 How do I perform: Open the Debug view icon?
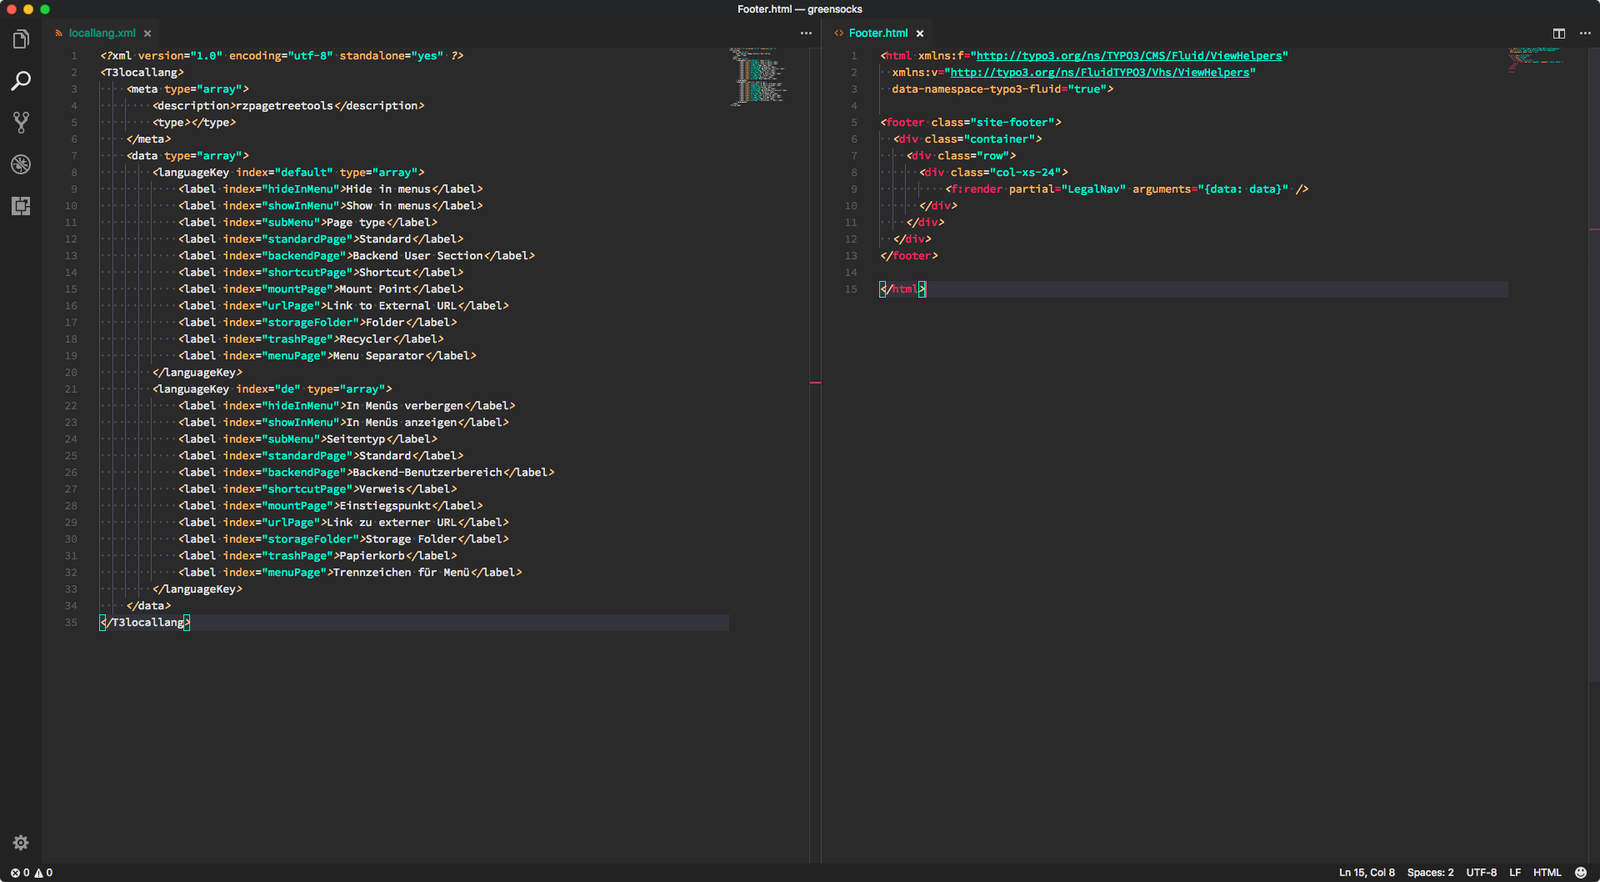coord(21,165)
